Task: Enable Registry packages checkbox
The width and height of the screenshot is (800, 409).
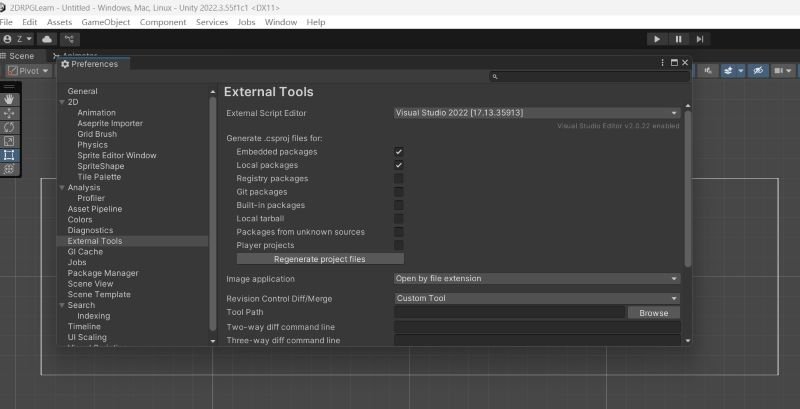Action: tap(398, 178)
